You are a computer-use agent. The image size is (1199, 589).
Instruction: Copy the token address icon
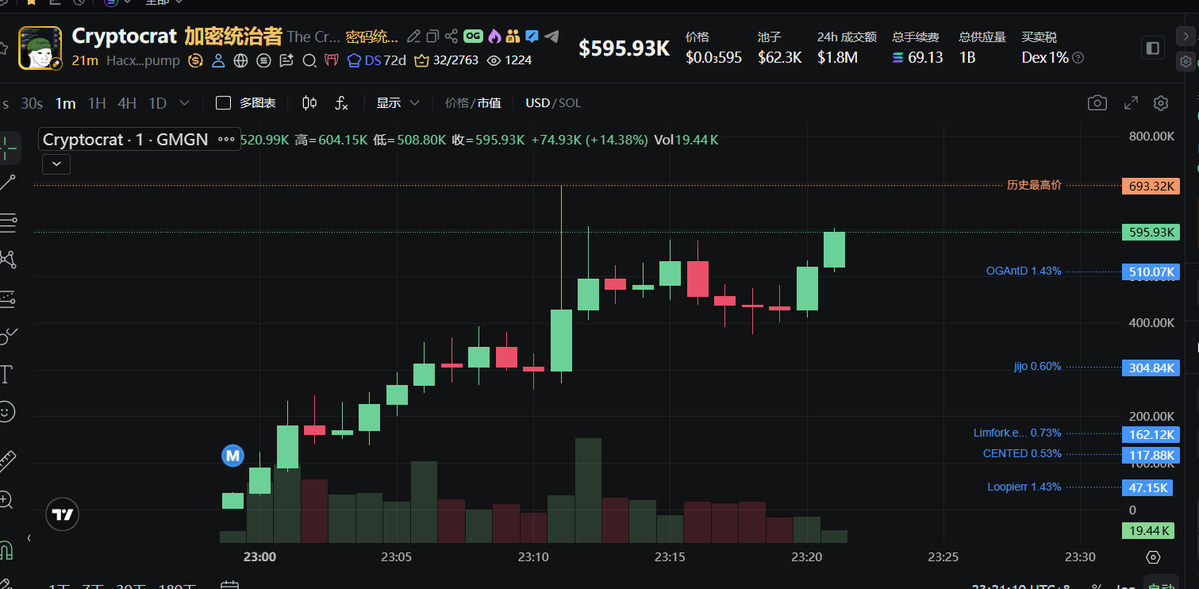pos(433,36)
